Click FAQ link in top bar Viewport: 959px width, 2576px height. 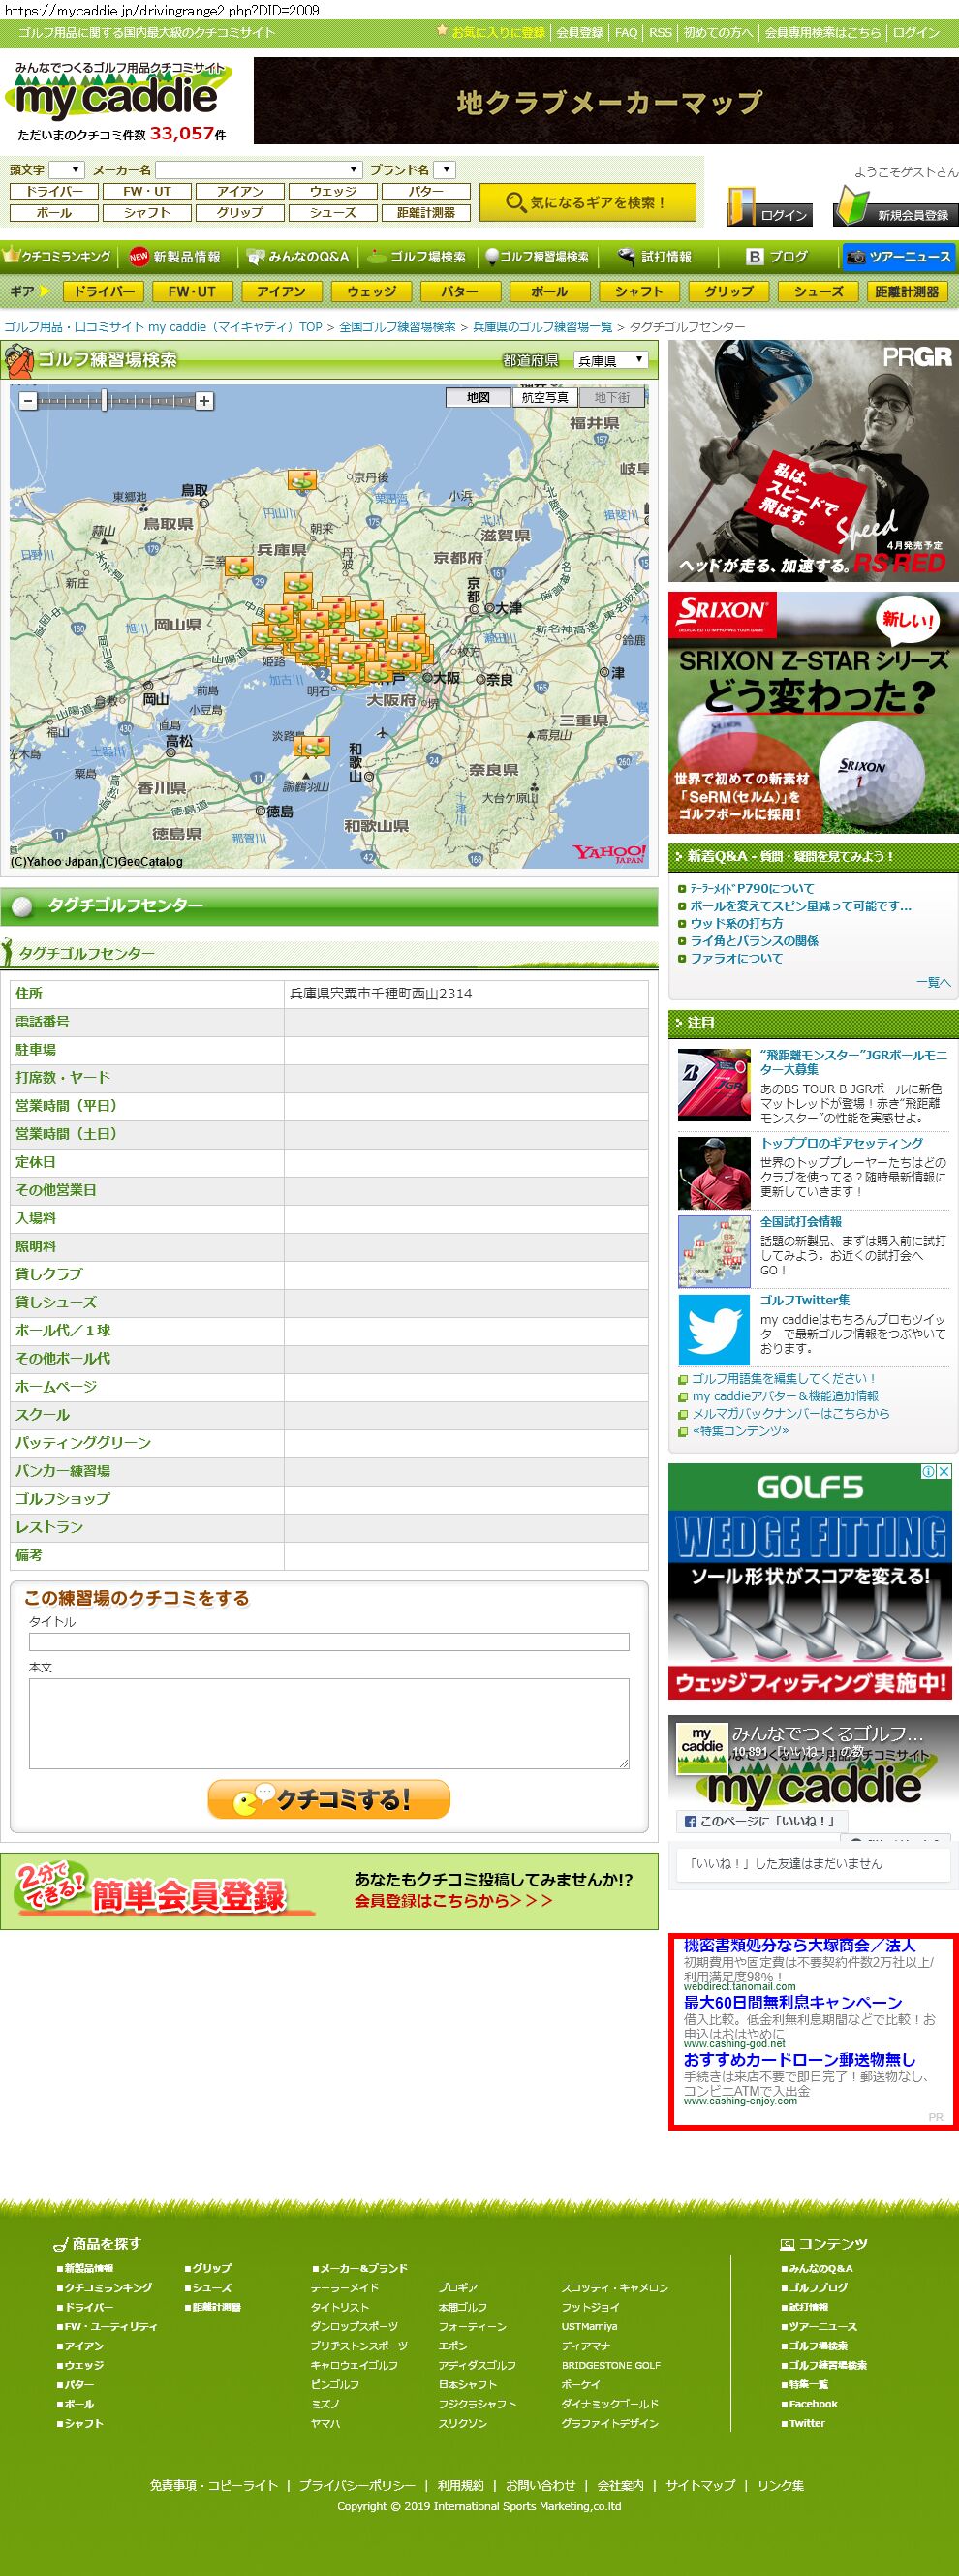[626, 33]
